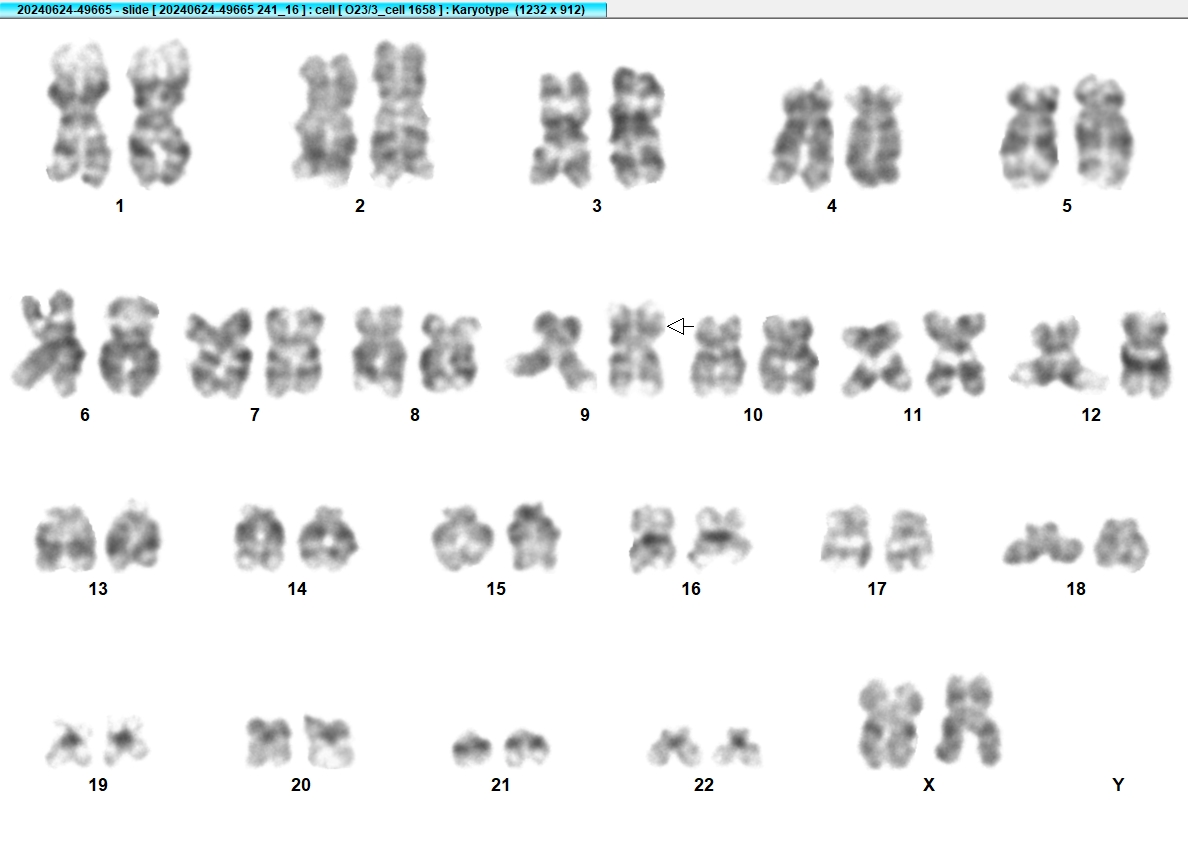The width and height of the screenshot is (1188, 846).
Task: Select the left chromosome 7 homolog
Action: point(220,353)
